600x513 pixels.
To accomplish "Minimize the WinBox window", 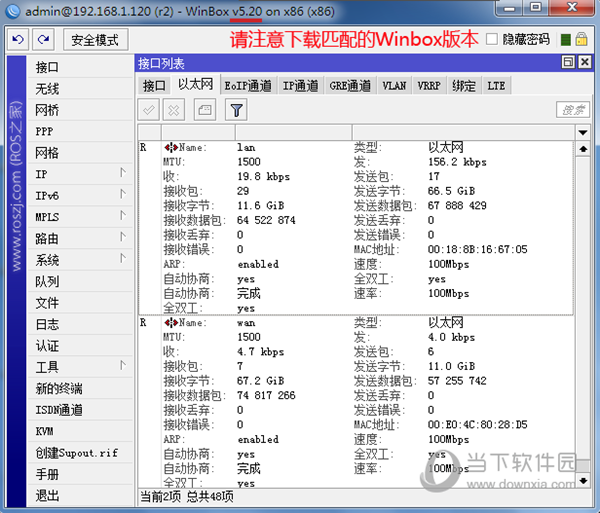I will click(509, 8).
